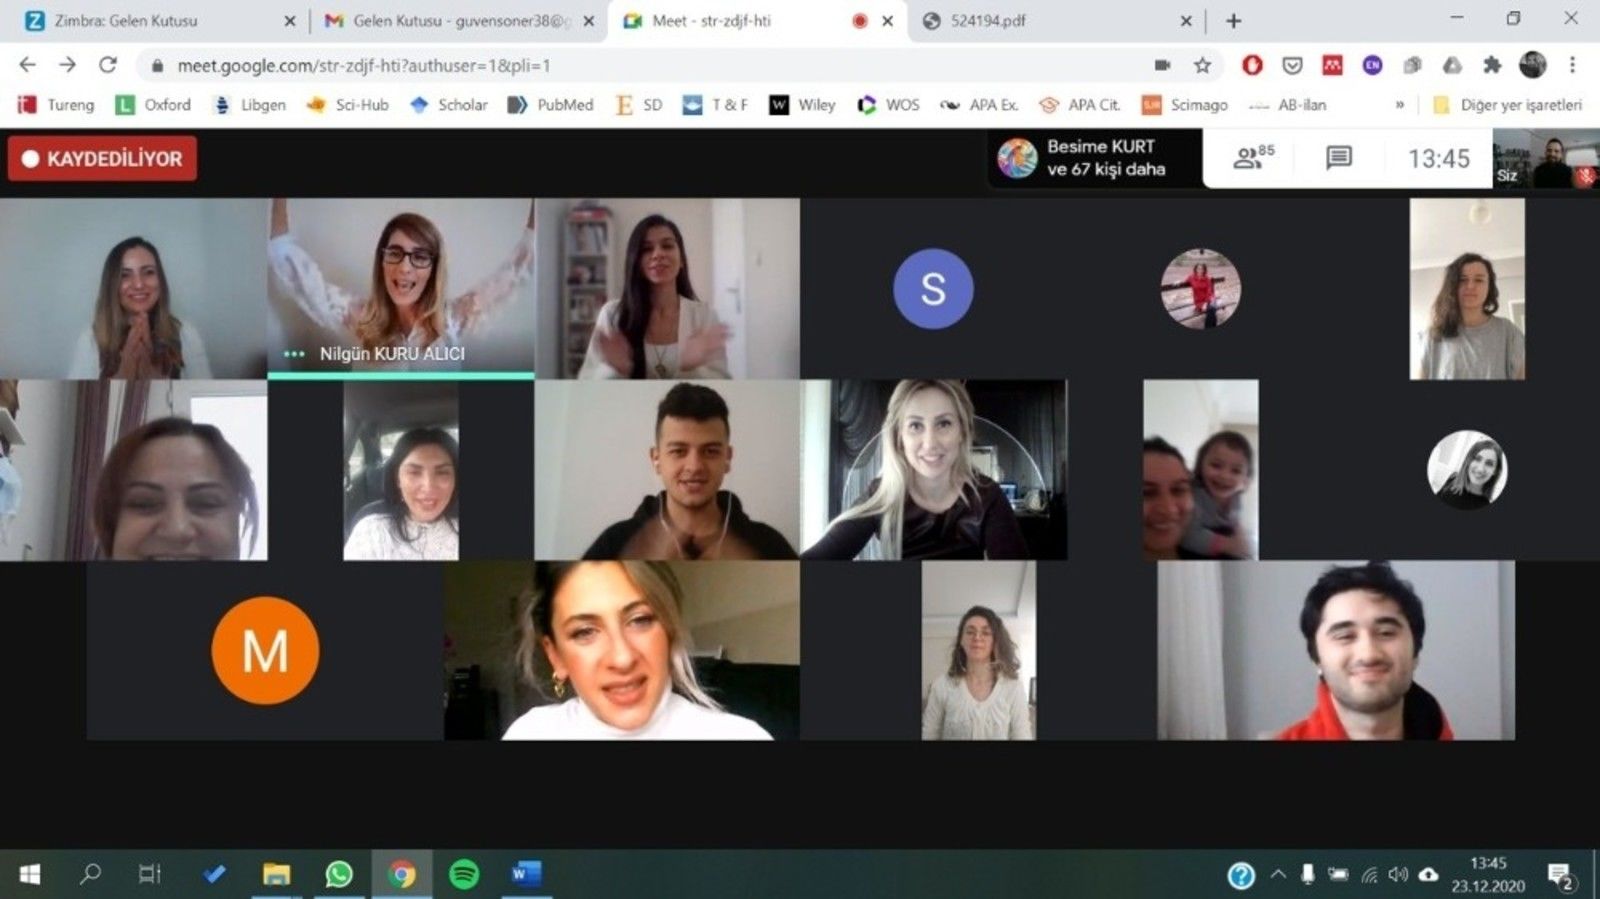Screen dimensions: 1600x899
Task: Click the KAYDEDİLİYOR recording indicator
Action: point(102,158)
